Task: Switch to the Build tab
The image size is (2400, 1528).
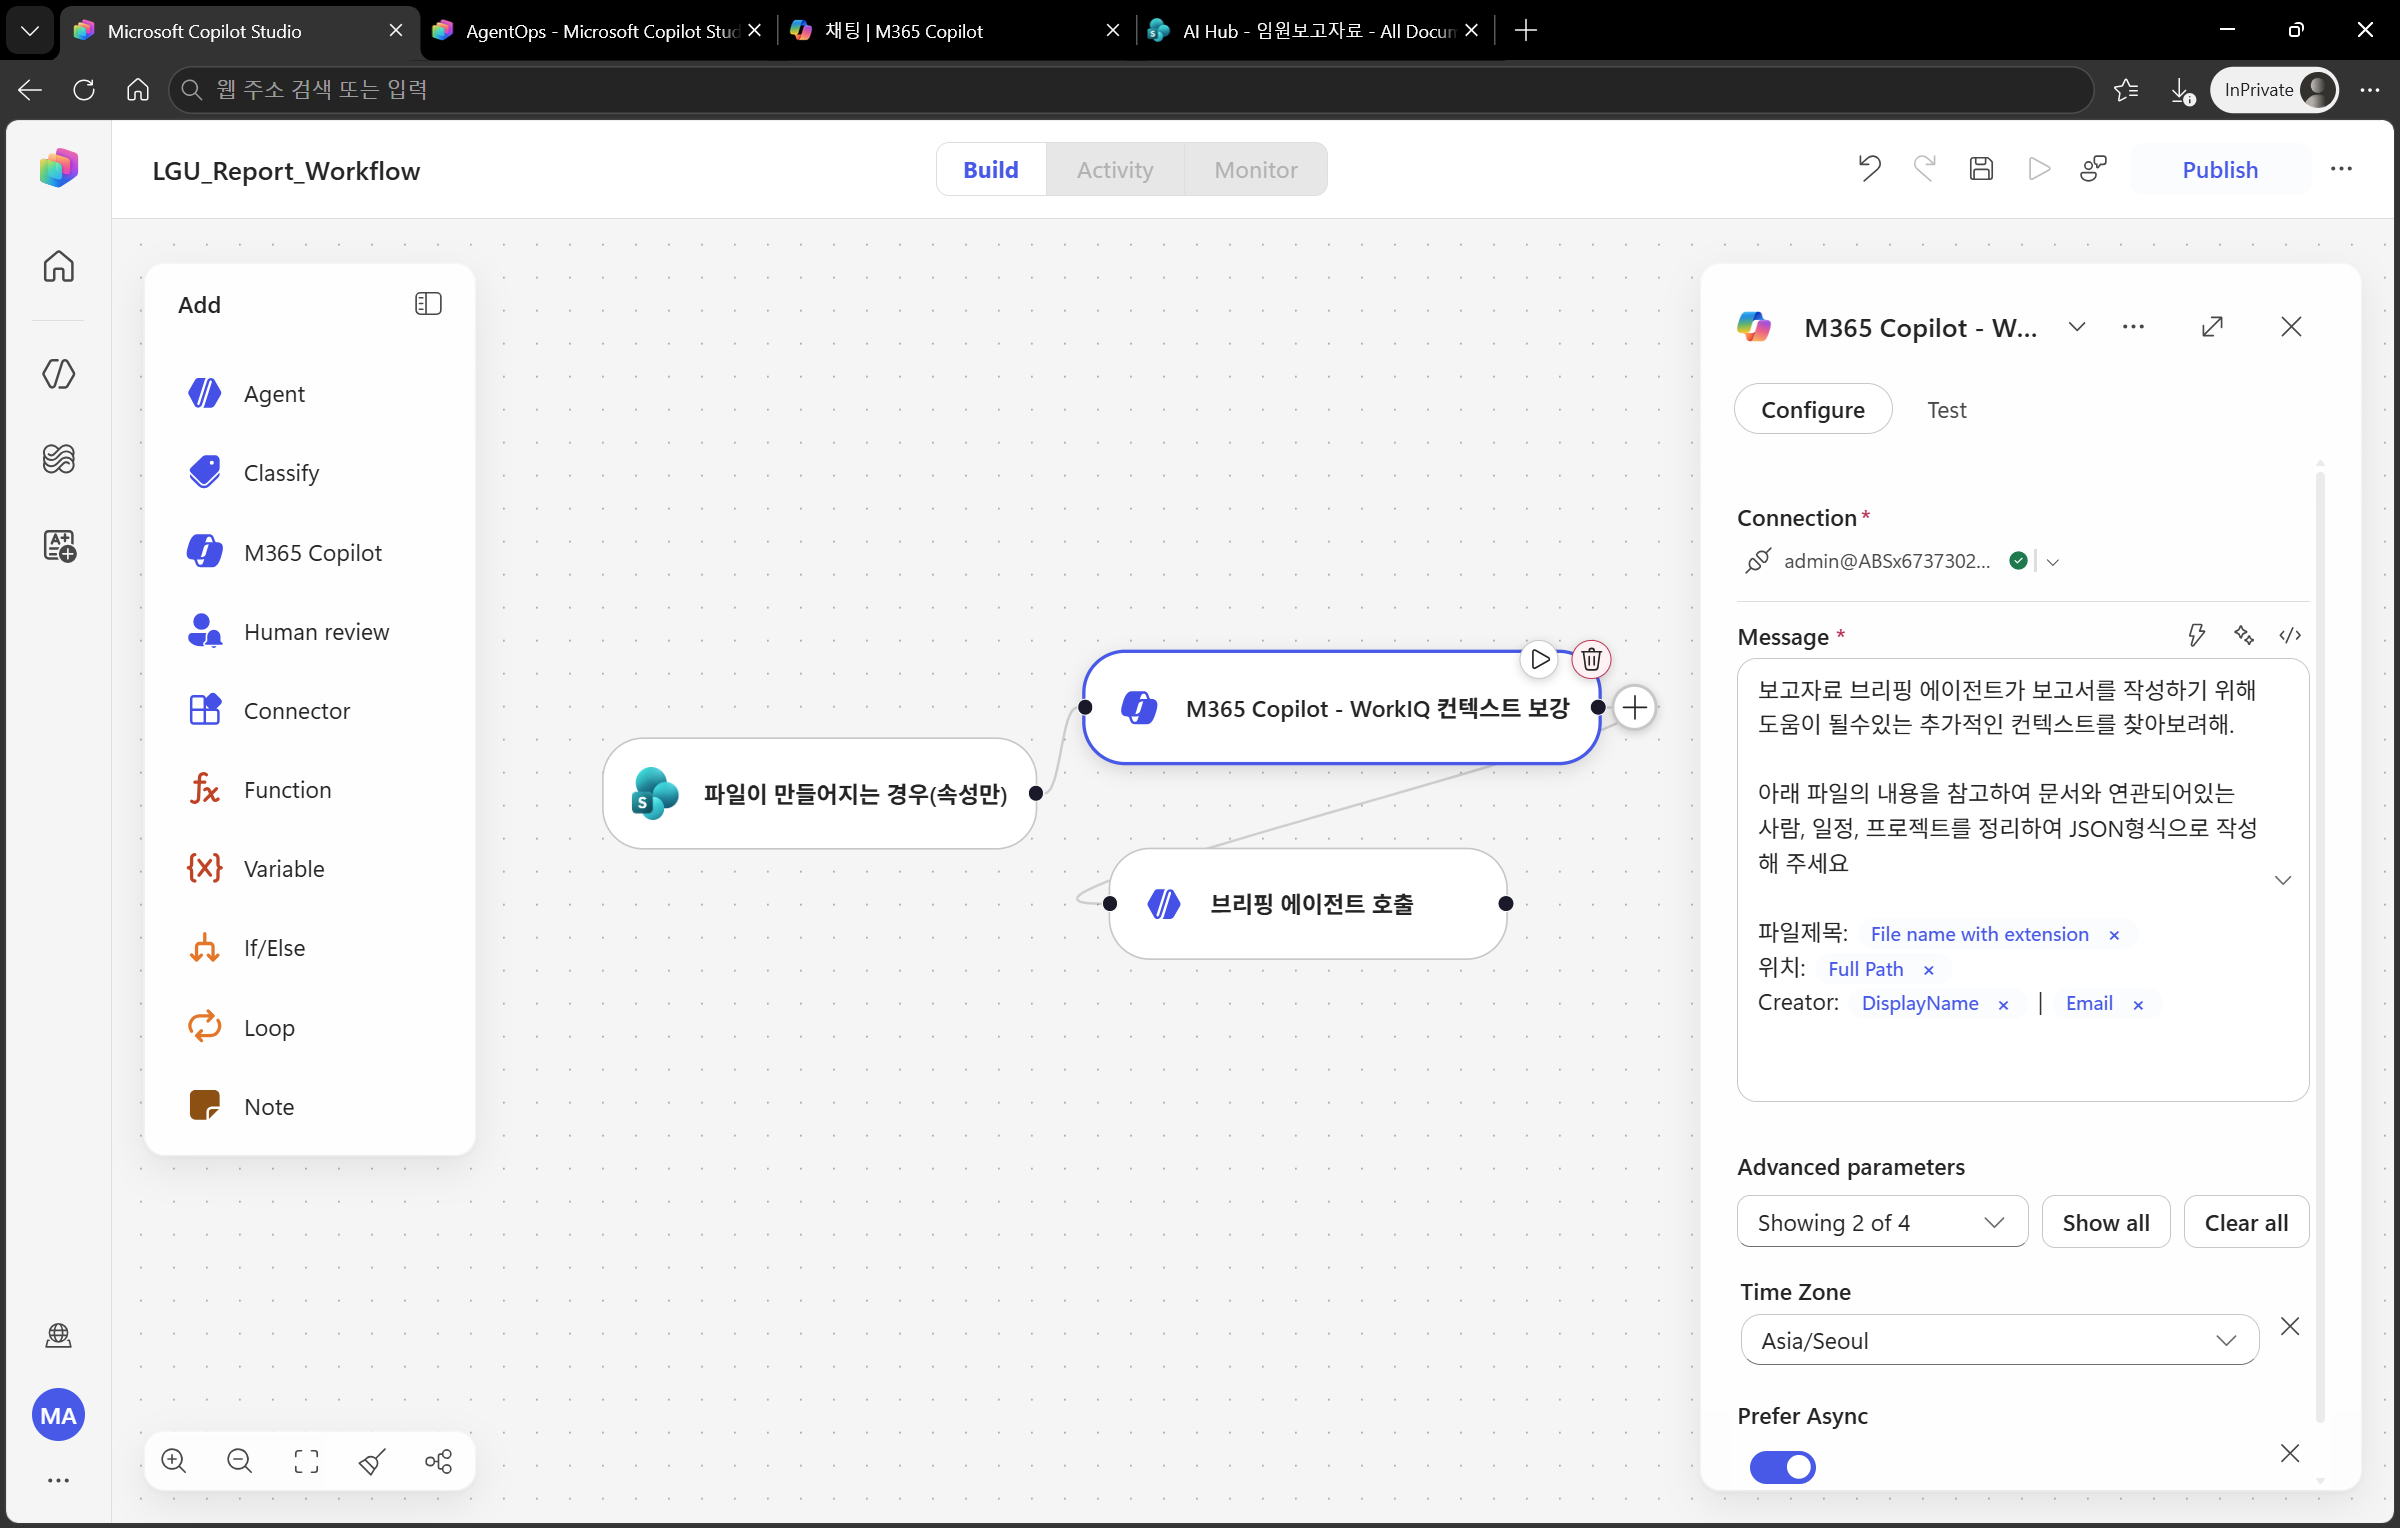Action: click(991, 169)
